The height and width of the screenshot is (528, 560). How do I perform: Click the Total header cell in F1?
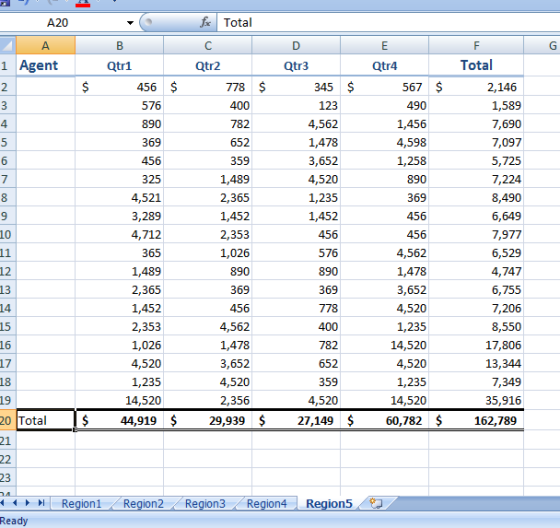[x=476, y=65]
